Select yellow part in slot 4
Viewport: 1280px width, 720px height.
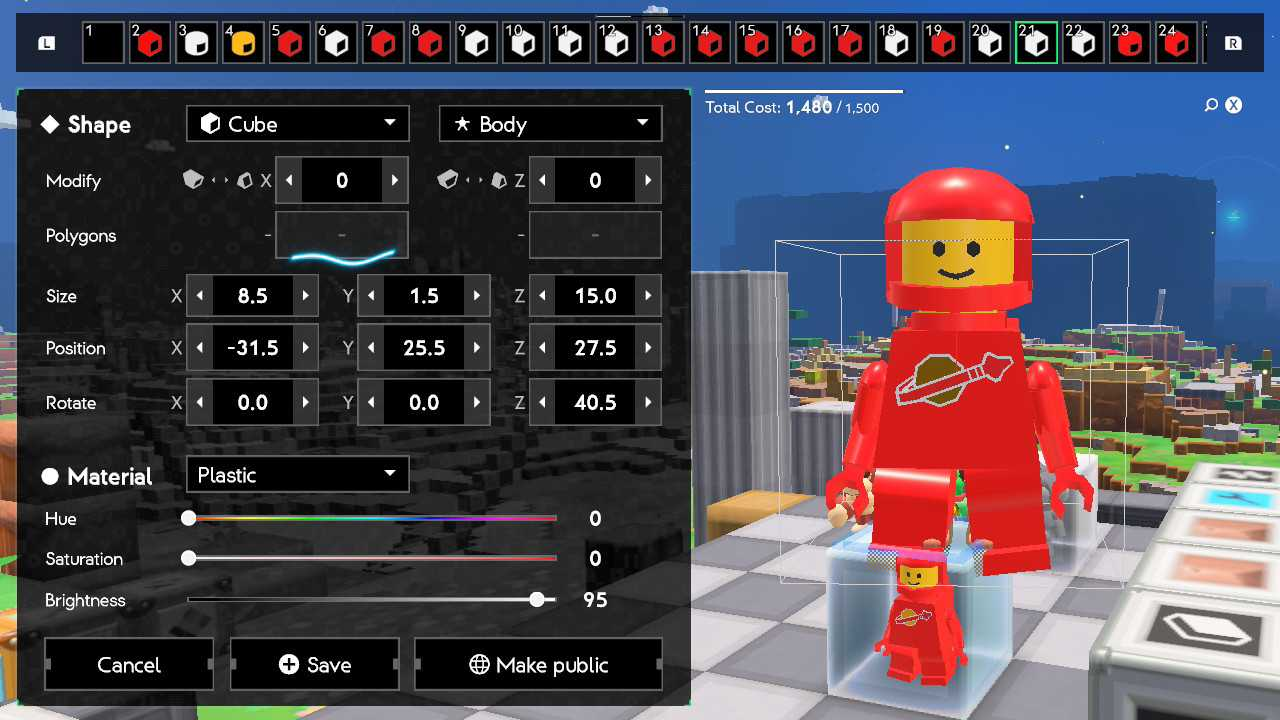tap(243, 43)
